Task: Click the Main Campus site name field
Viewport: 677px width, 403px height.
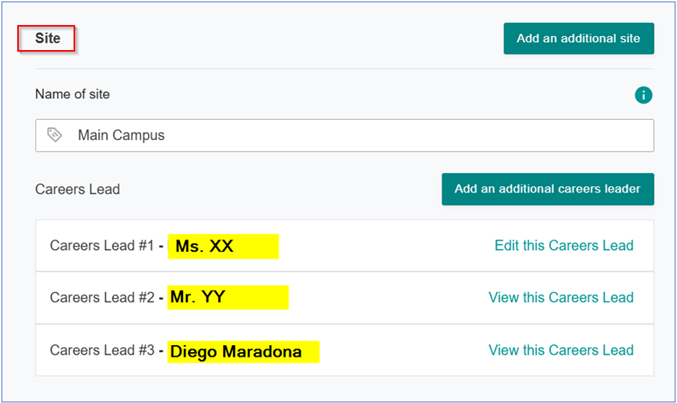Action: (345, 135)
